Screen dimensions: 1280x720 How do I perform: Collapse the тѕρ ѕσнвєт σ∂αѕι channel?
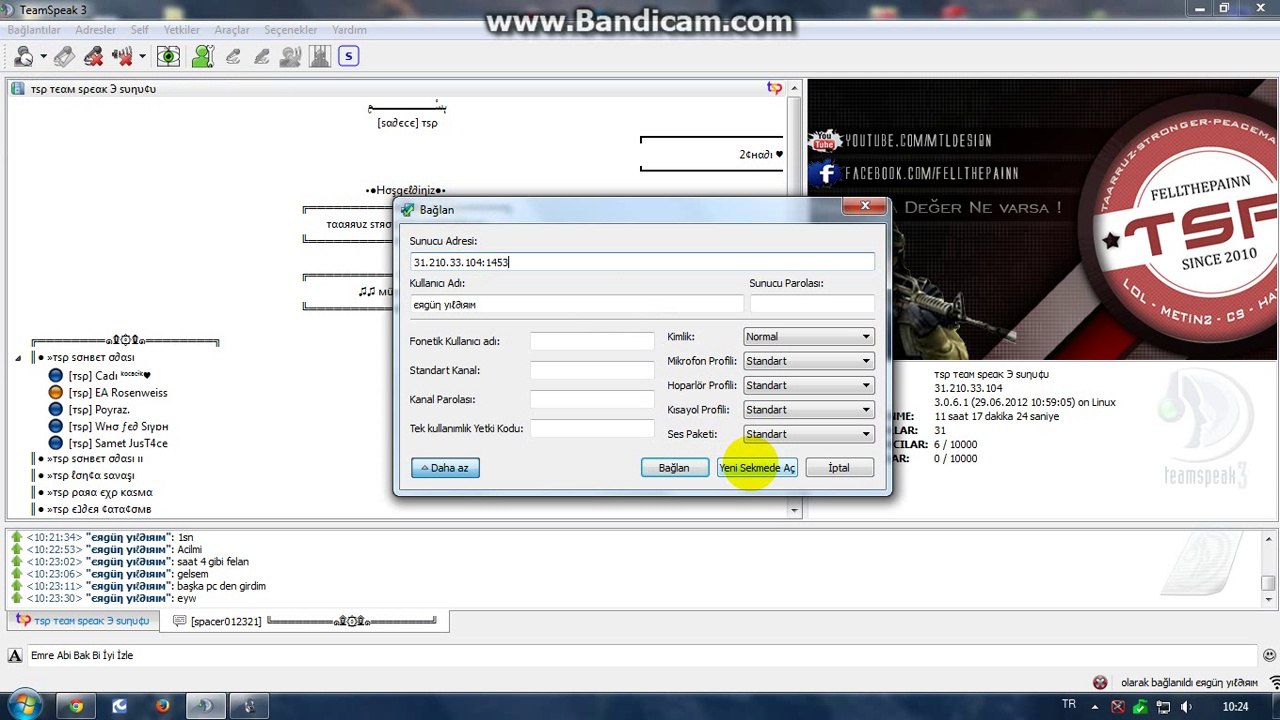(18, 358)
